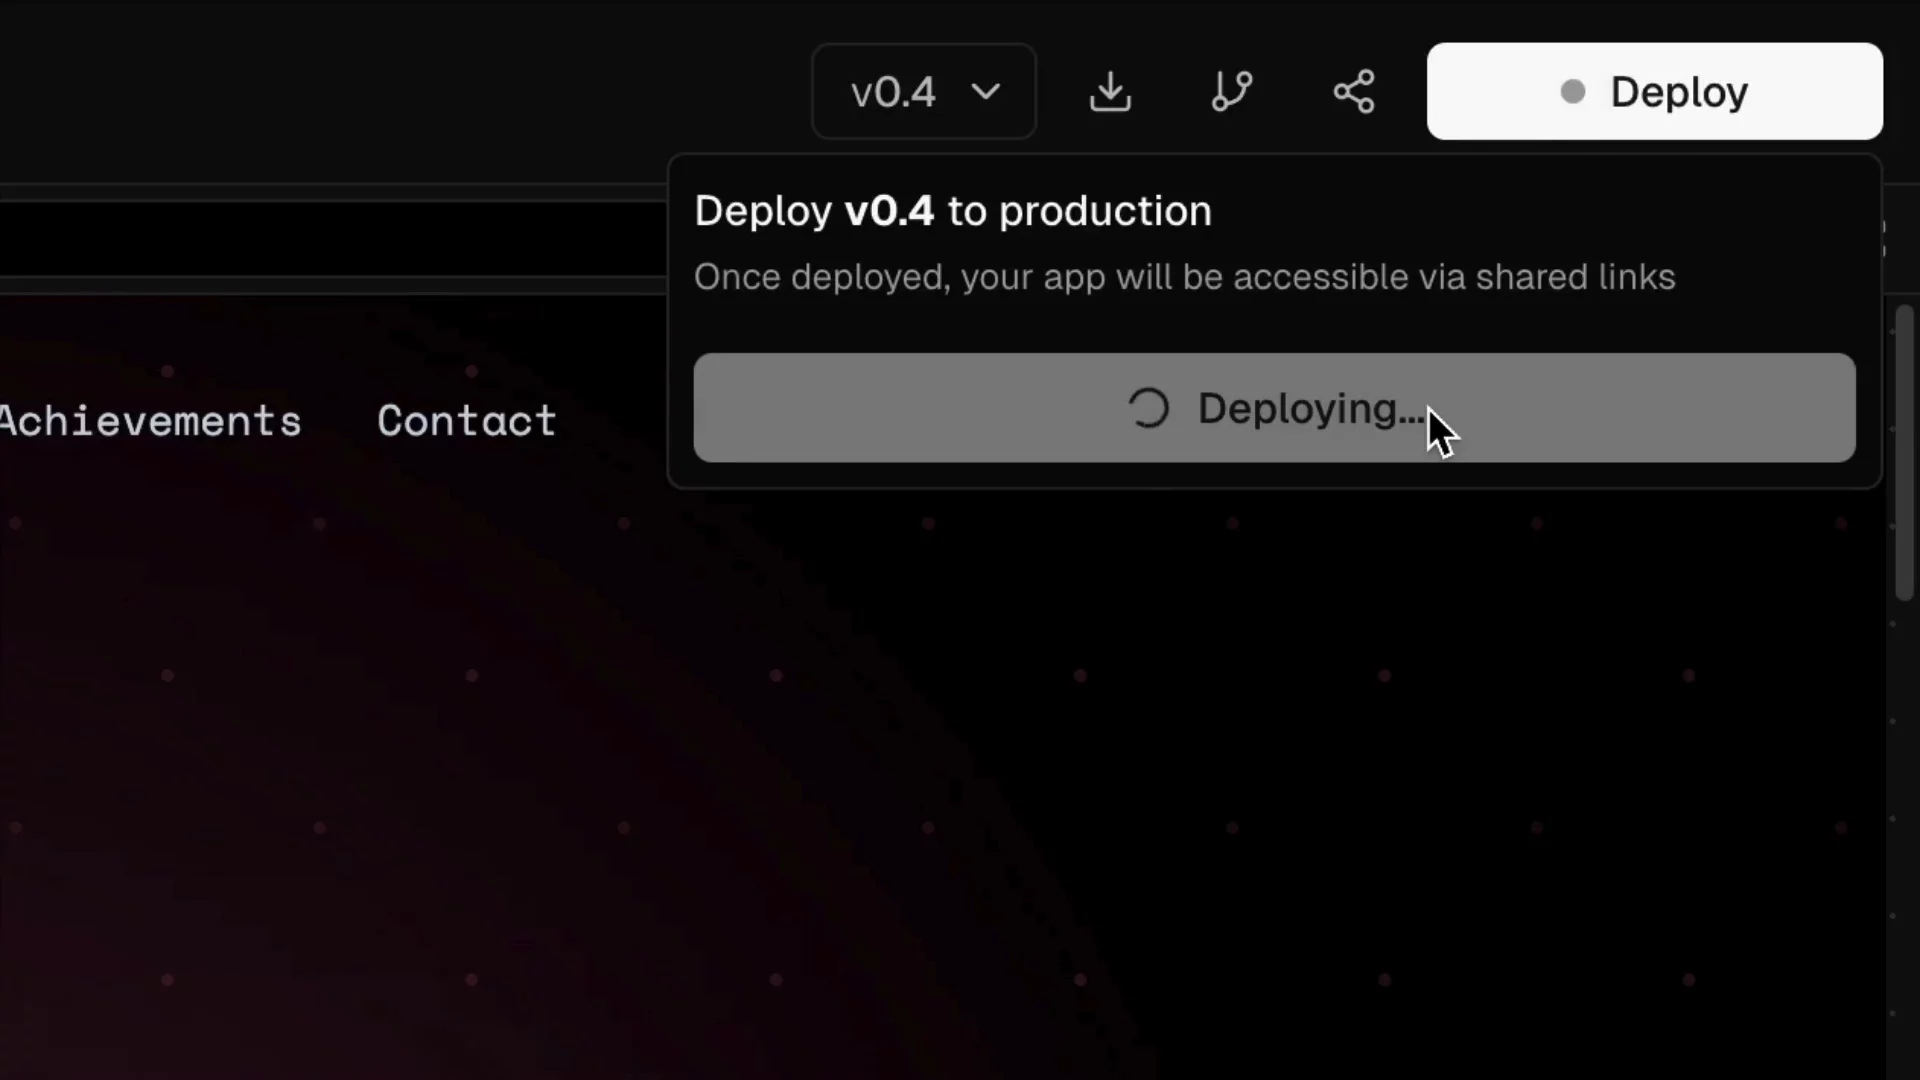Expand the v0.4 version dropdown
Screen dimensions: 1920x1080
click(x=923, y=92)
